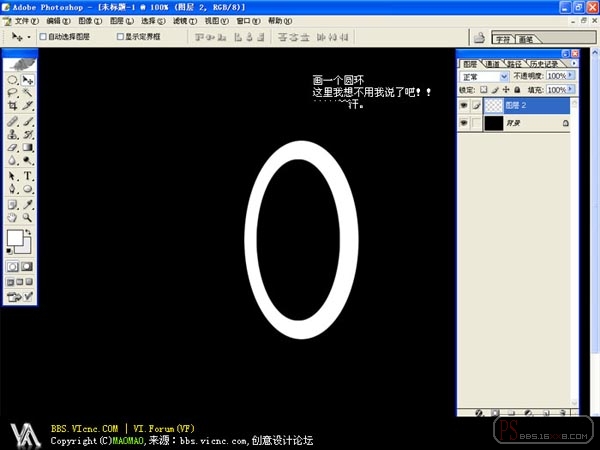This screenshot has width=600, height=450.
Task: Hide the 图层 2 layer visibility eye
Action: tap(464, 105)
